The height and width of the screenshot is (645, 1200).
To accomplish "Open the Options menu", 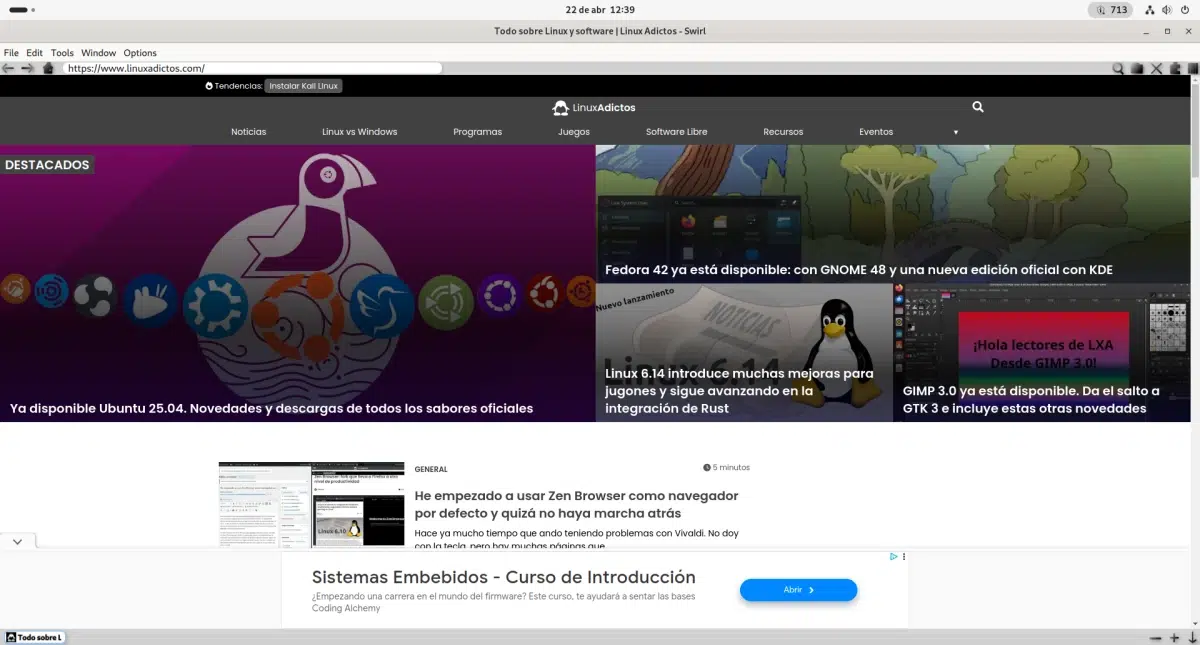I will (x=140, y=53).
